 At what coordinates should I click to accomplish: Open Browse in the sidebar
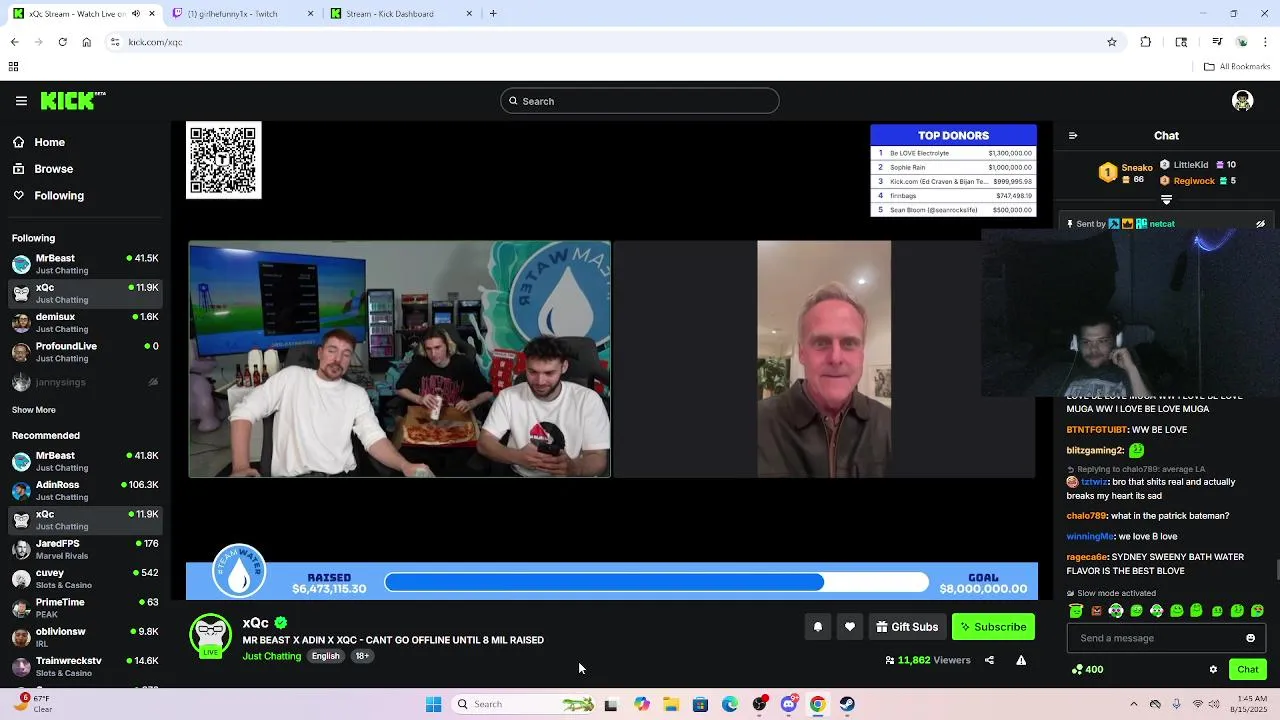coord(42,169)
